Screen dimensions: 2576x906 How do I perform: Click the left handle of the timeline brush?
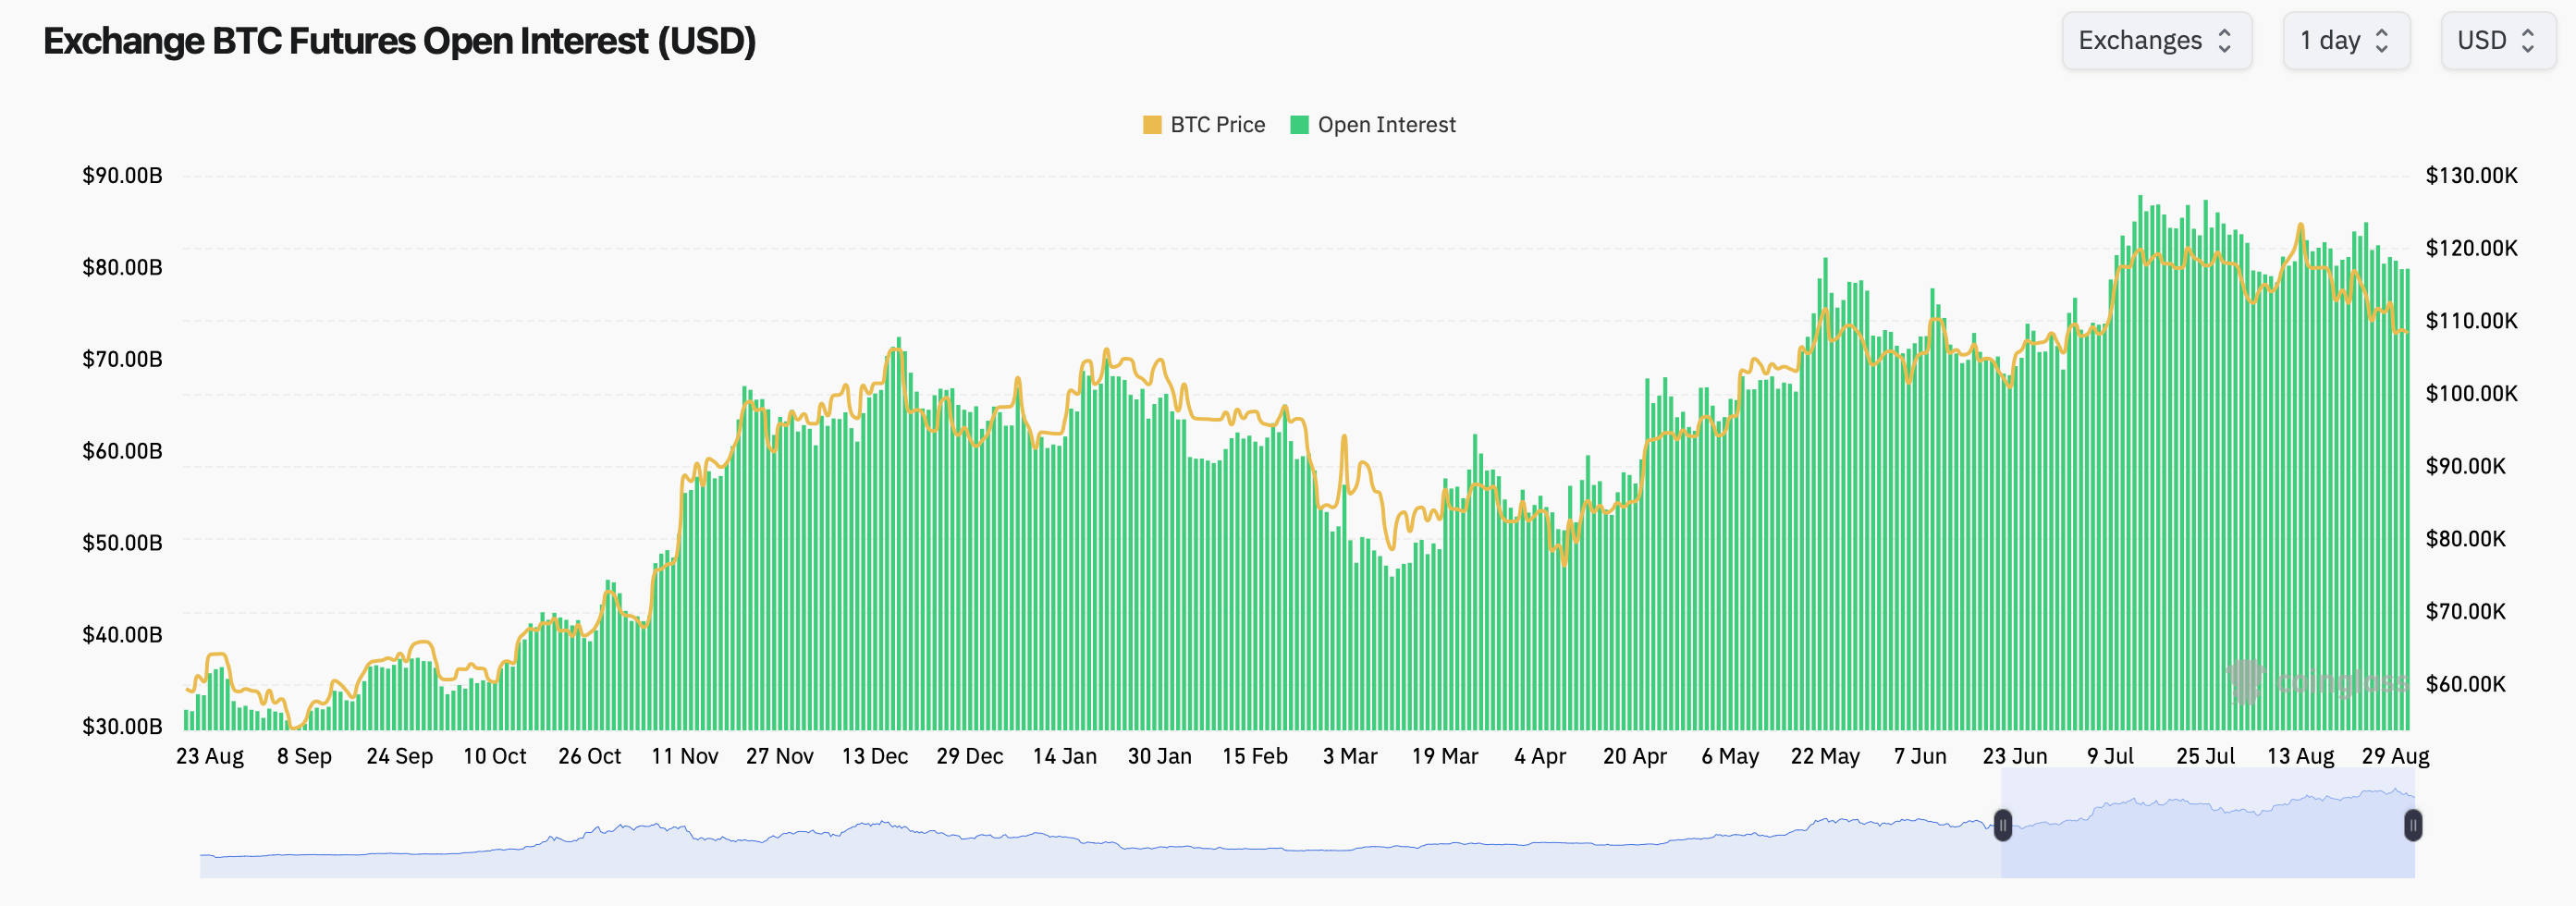click(2003, 825)
